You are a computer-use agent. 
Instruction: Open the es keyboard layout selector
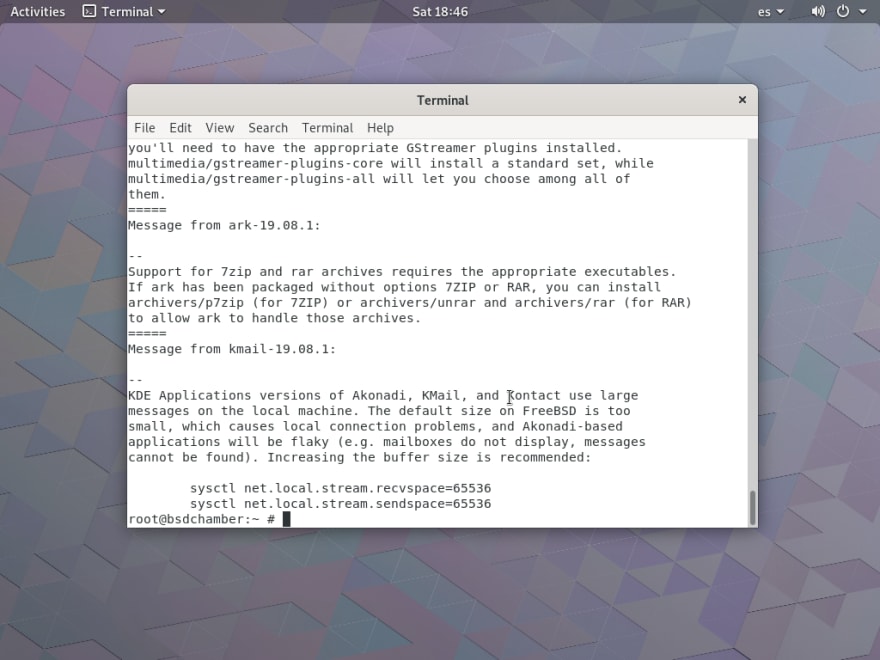771,11
